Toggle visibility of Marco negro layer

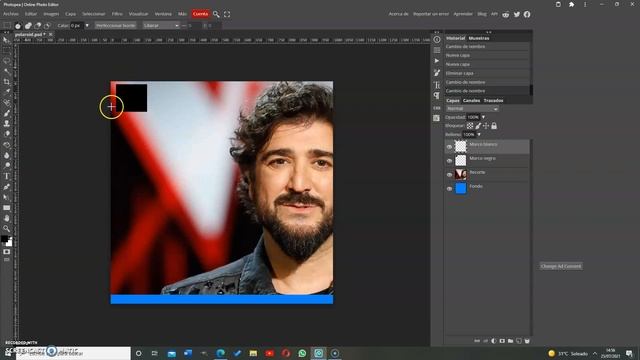(449, 161)
